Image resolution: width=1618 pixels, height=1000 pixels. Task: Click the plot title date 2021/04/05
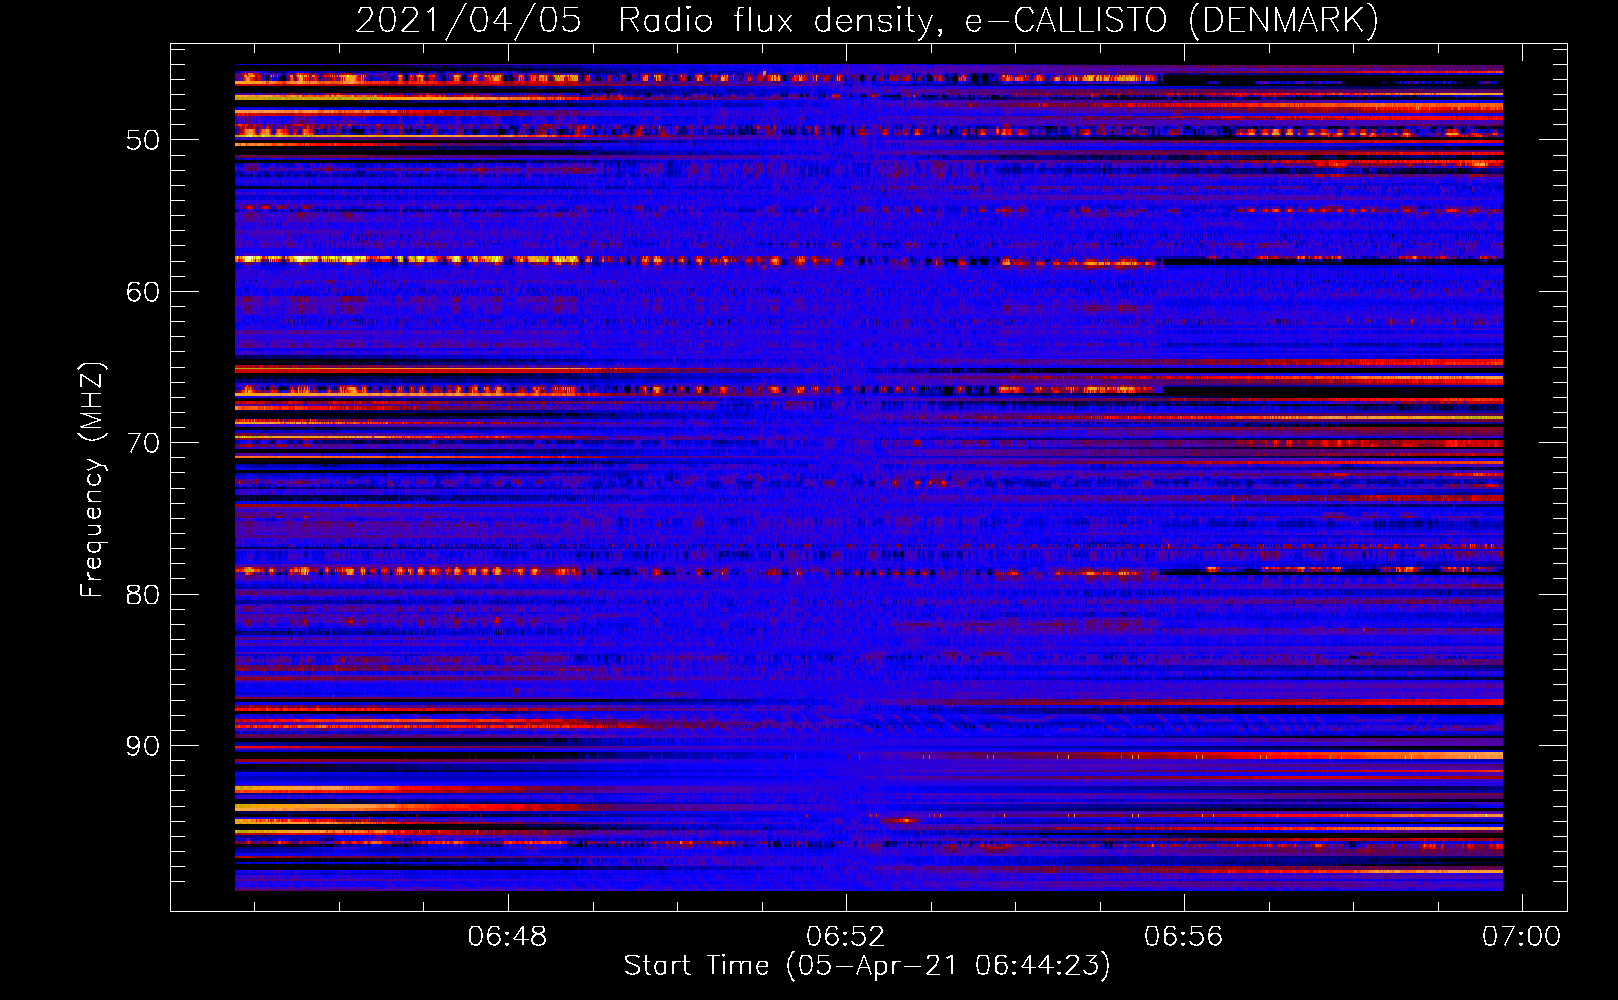click(x=468, y=21)
